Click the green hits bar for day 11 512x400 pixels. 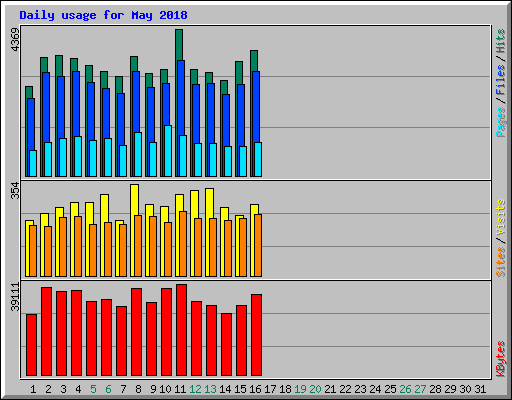click(179, 45)
